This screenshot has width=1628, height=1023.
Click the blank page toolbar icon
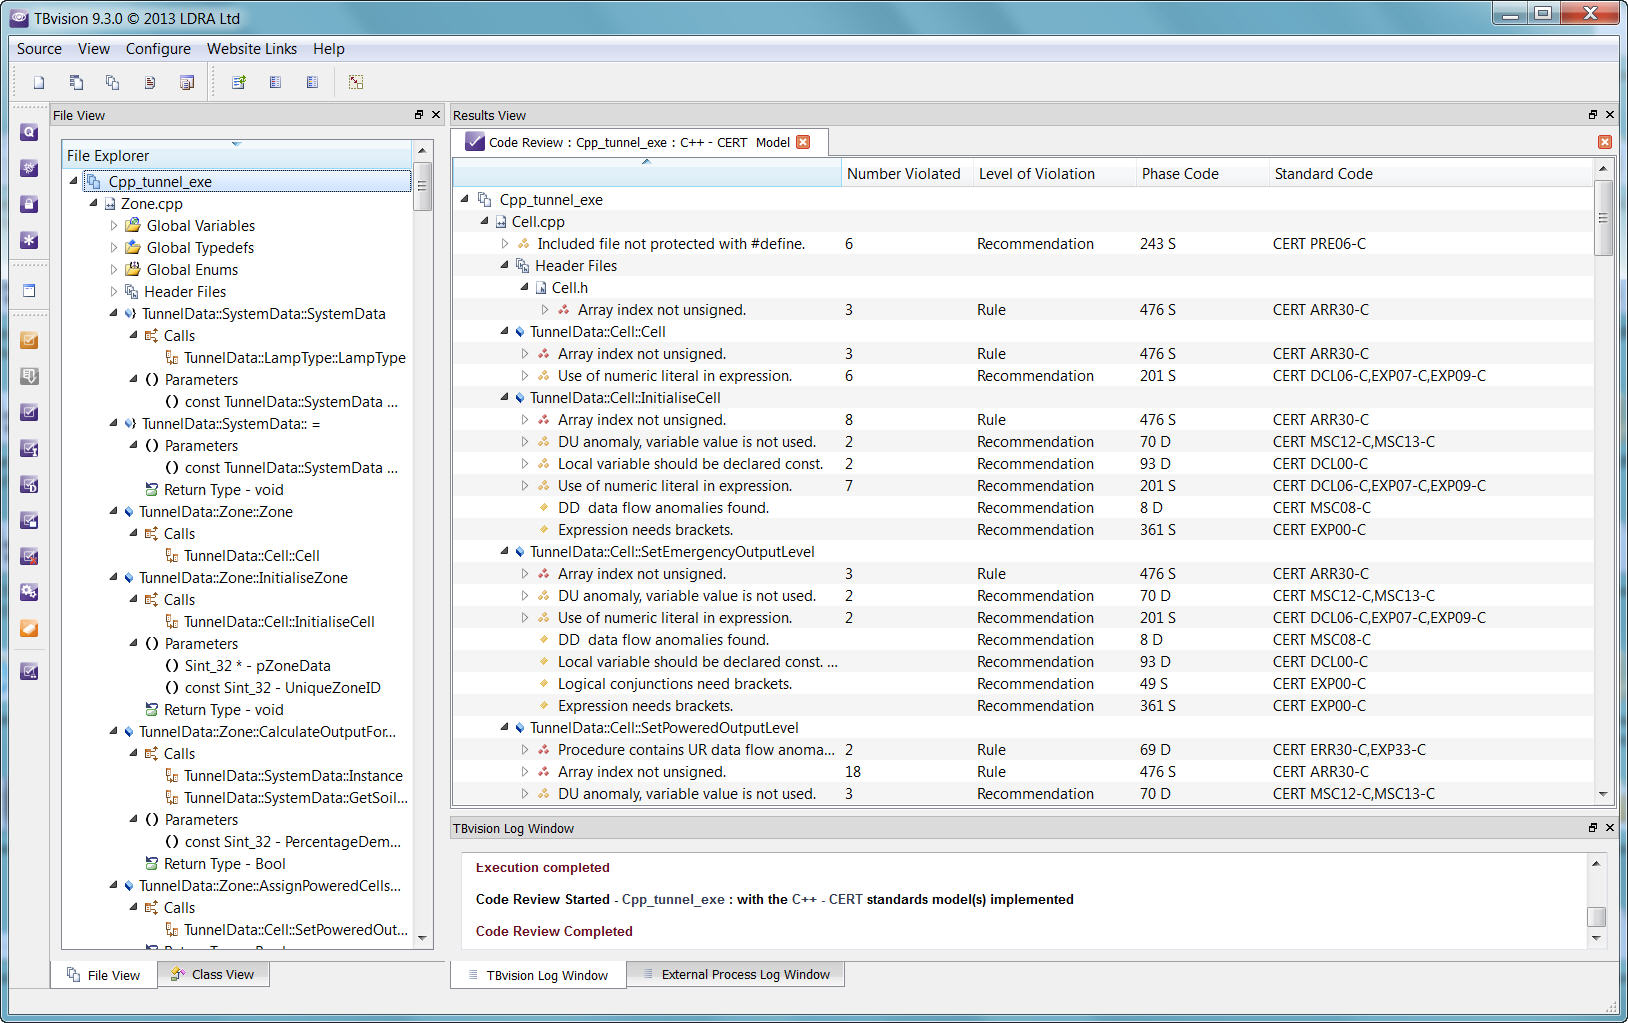(x=39, y=83)
